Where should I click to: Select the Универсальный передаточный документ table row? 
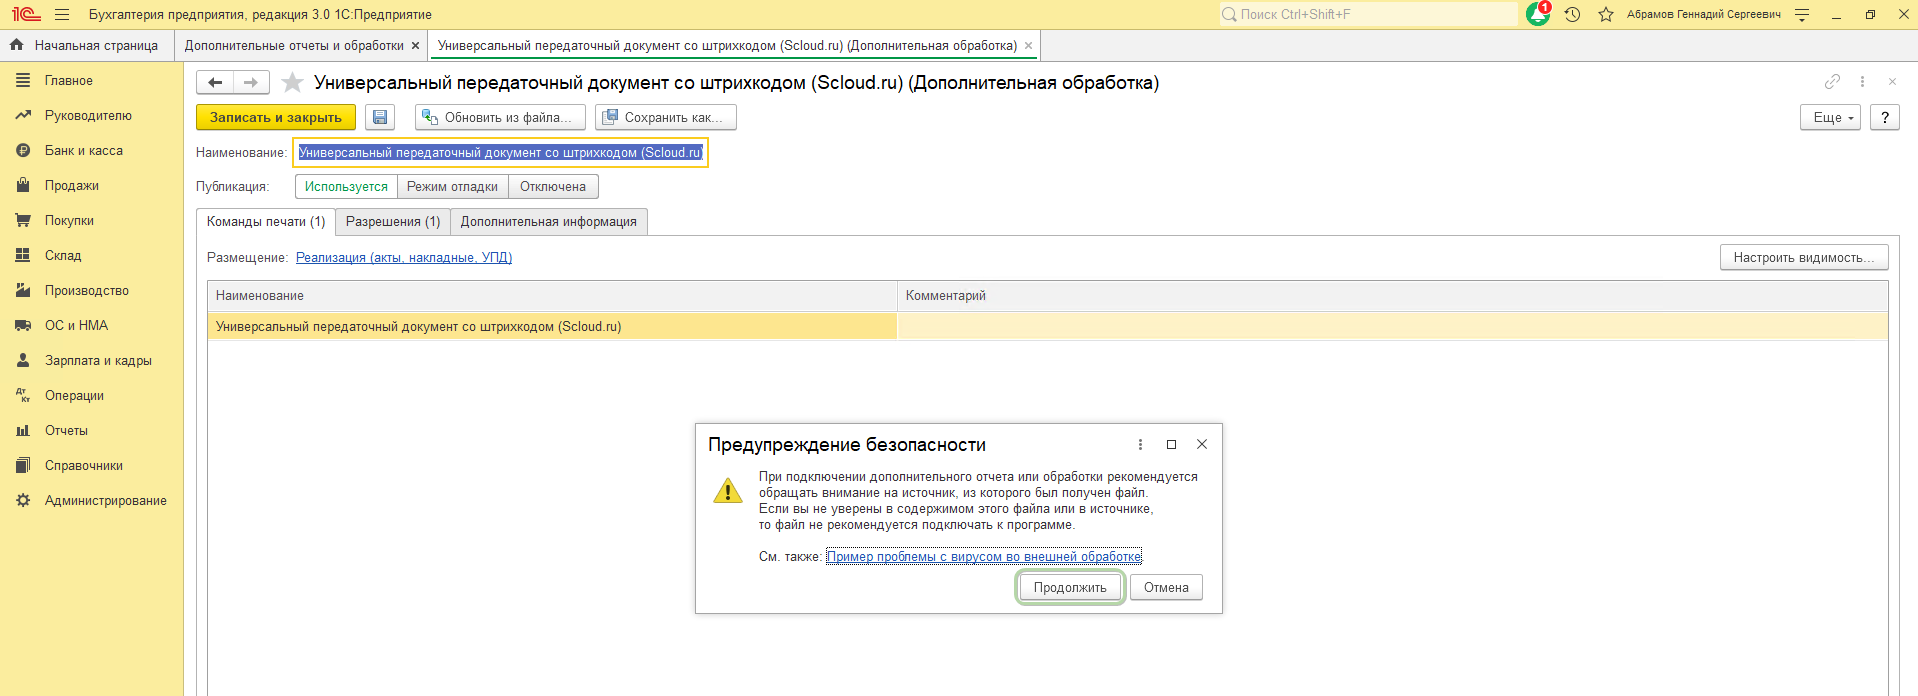click(x=1047, y=327)
